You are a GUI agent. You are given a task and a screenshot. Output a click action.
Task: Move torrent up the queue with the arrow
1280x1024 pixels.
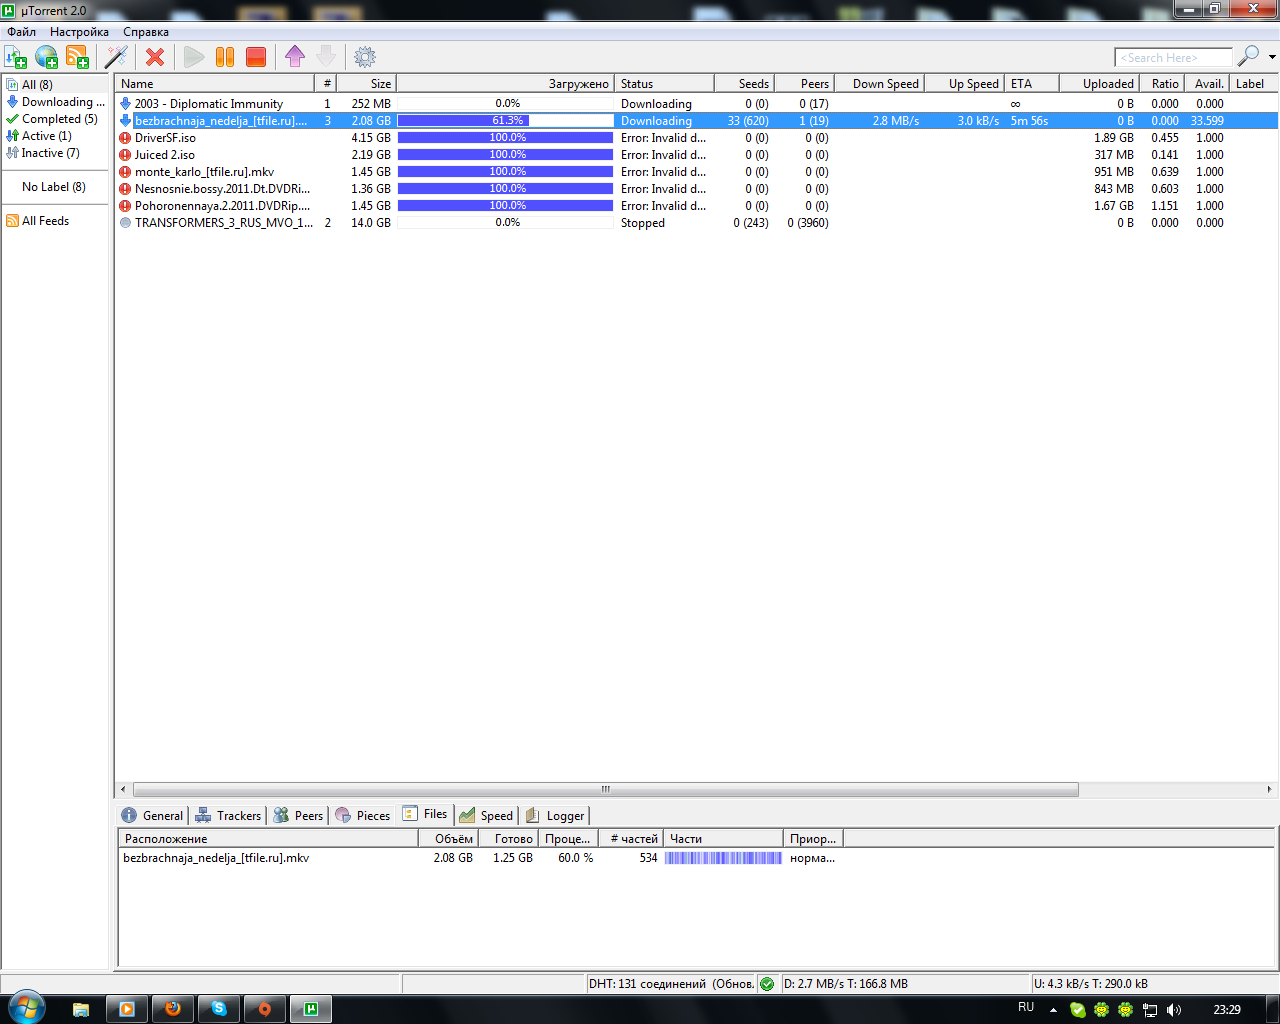point(295,57)
